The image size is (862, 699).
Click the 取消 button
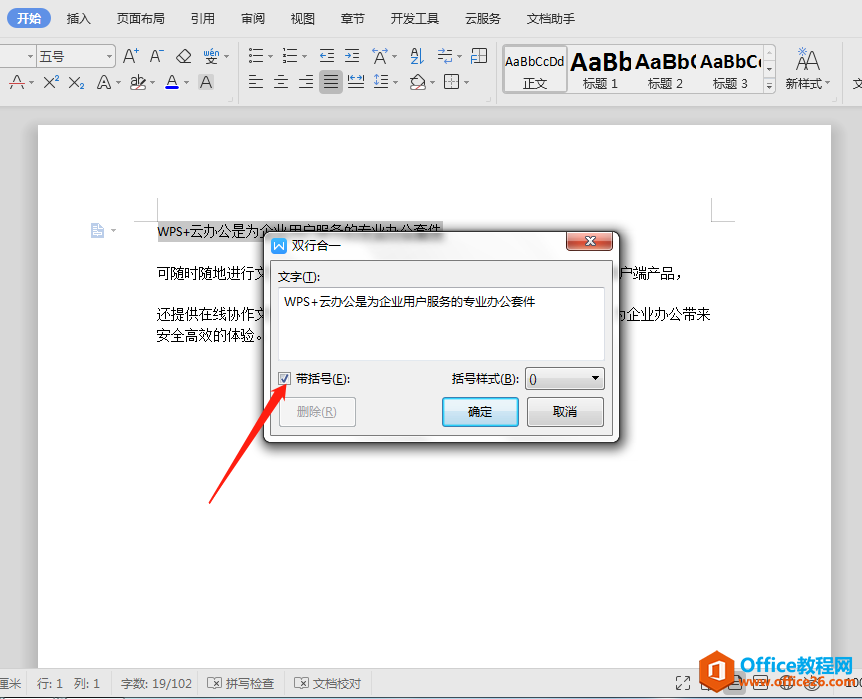coord(565,411)
